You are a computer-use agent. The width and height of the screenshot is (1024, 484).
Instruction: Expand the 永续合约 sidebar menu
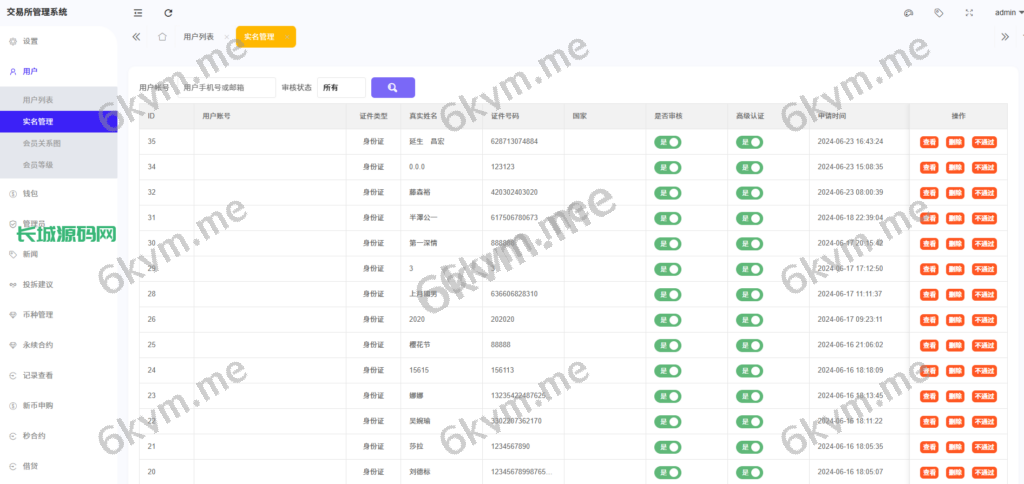point(59,345)
